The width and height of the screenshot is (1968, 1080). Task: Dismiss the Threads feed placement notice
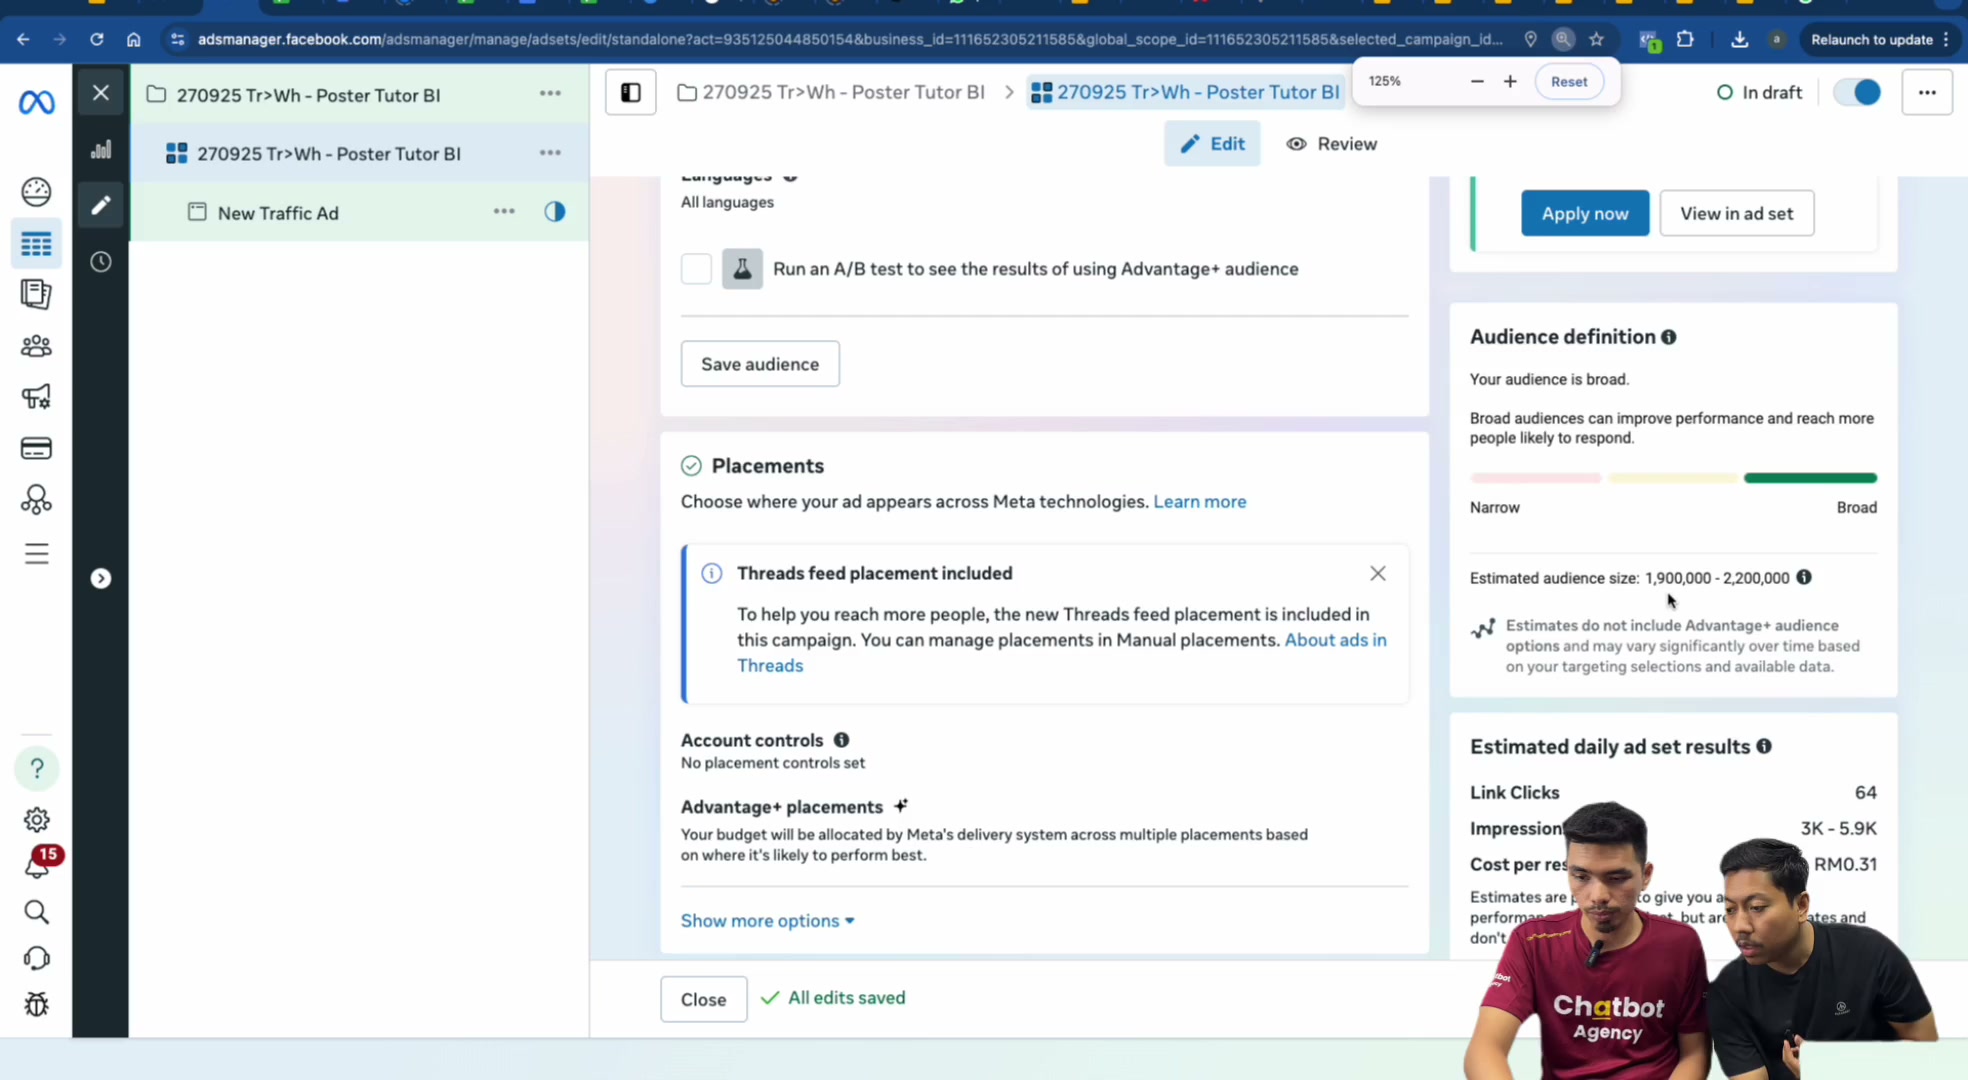tap(1378, 573)
